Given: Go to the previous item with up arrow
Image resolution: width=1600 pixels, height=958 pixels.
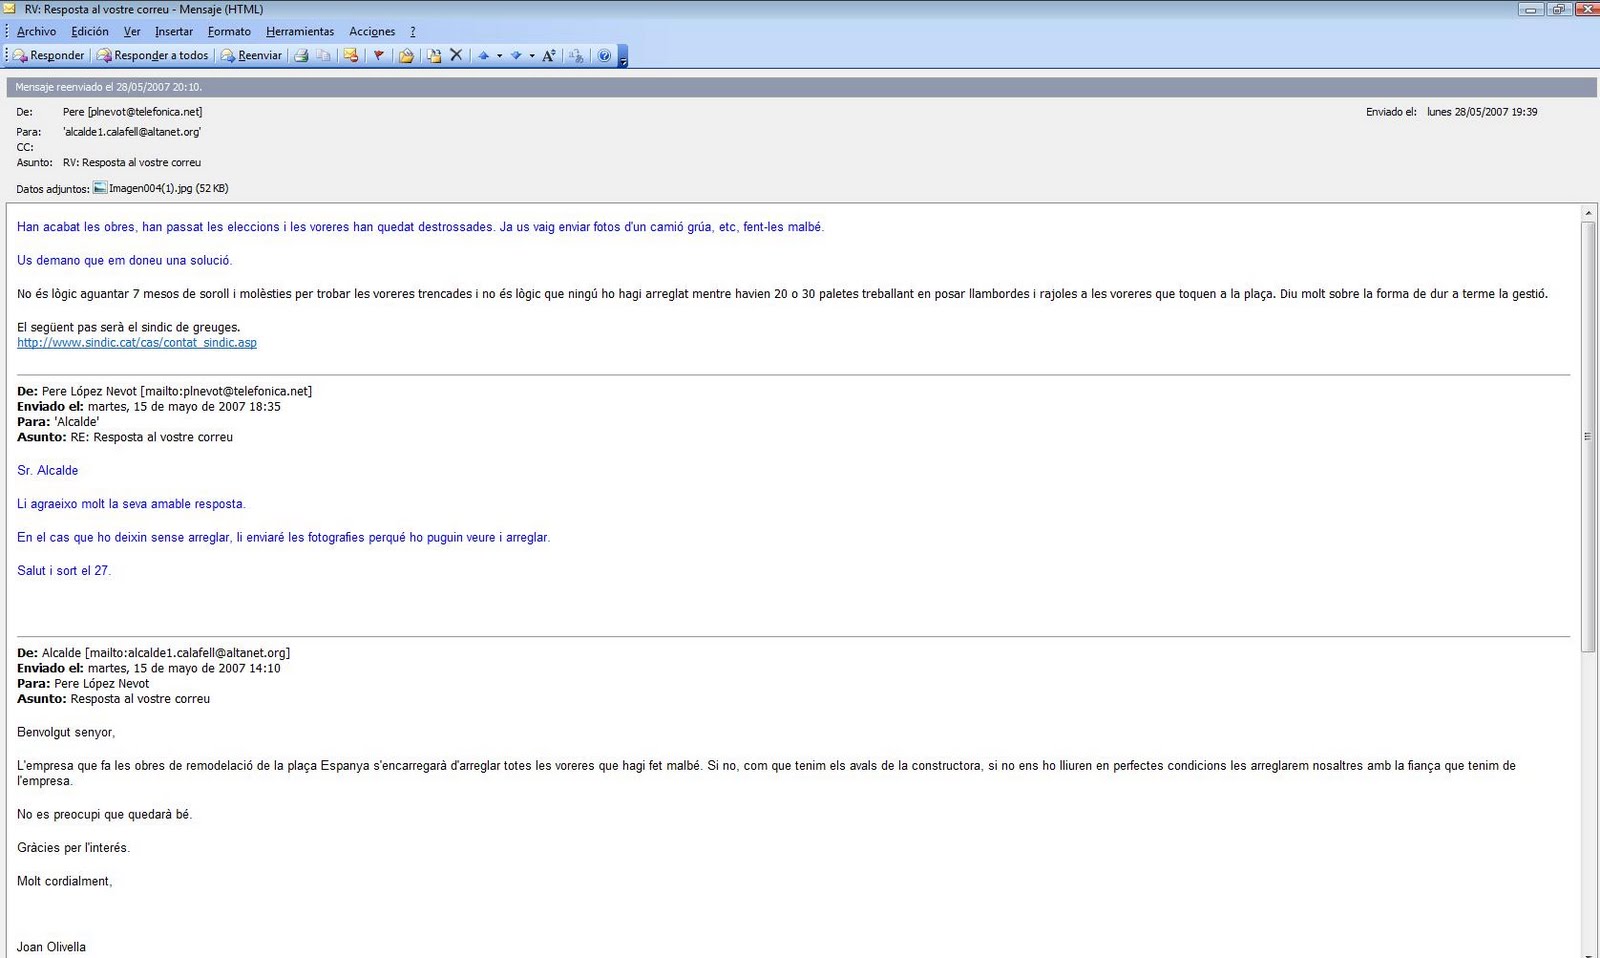Looking at the screenshot, I should (484, 56).
